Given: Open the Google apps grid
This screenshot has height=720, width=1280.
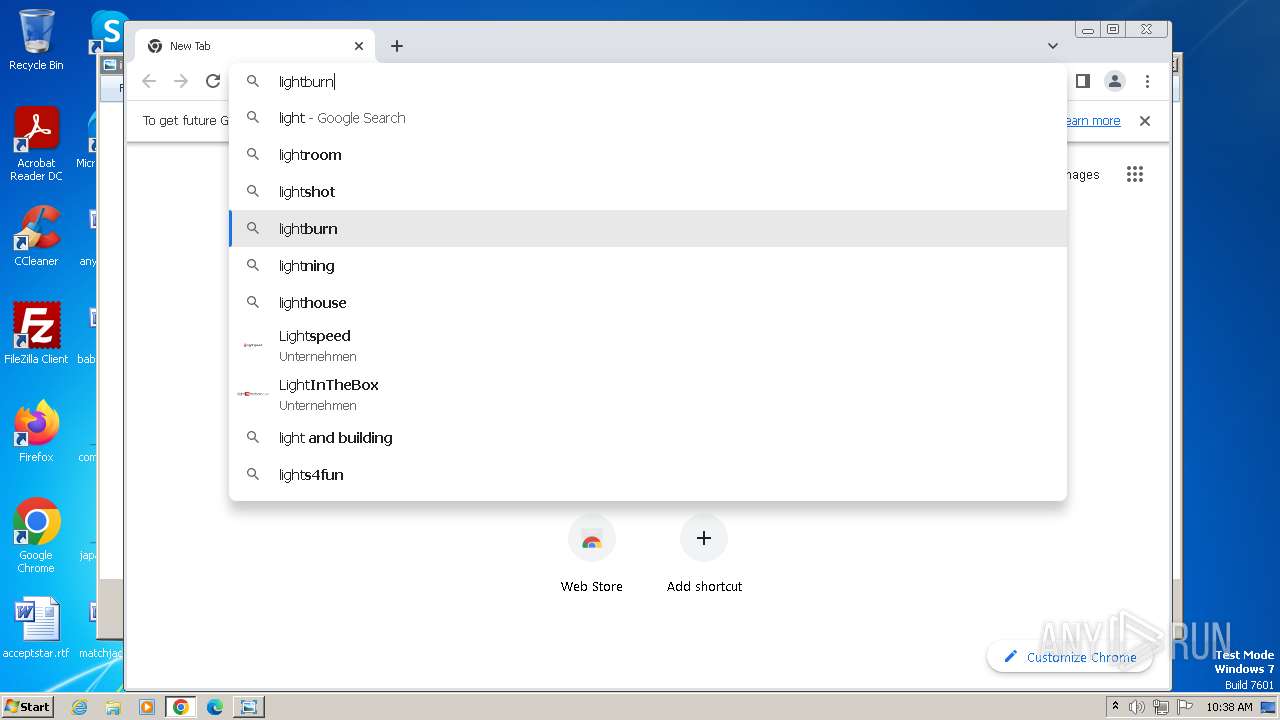Looking at the screenshot, I should click(x=1135, y=174).
